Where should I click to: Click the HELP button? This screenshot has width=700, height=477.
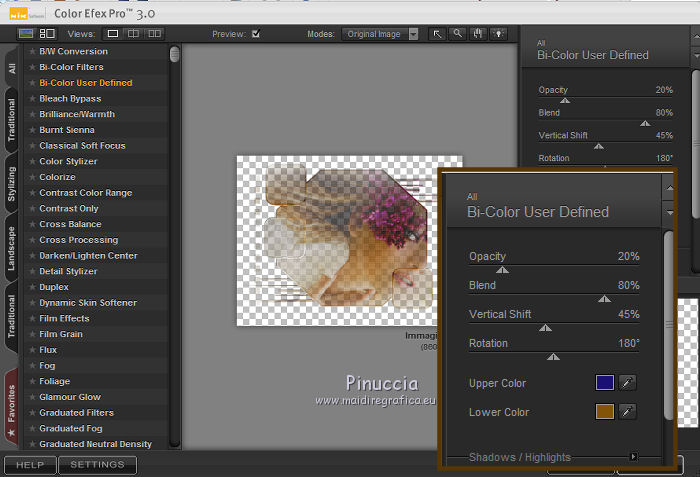pyautogui.click(x=29, y=465)
